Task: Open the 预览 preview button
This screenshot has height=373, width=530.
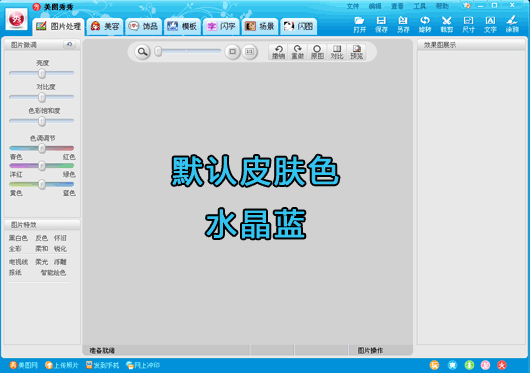Action: (x=356, y=52)
